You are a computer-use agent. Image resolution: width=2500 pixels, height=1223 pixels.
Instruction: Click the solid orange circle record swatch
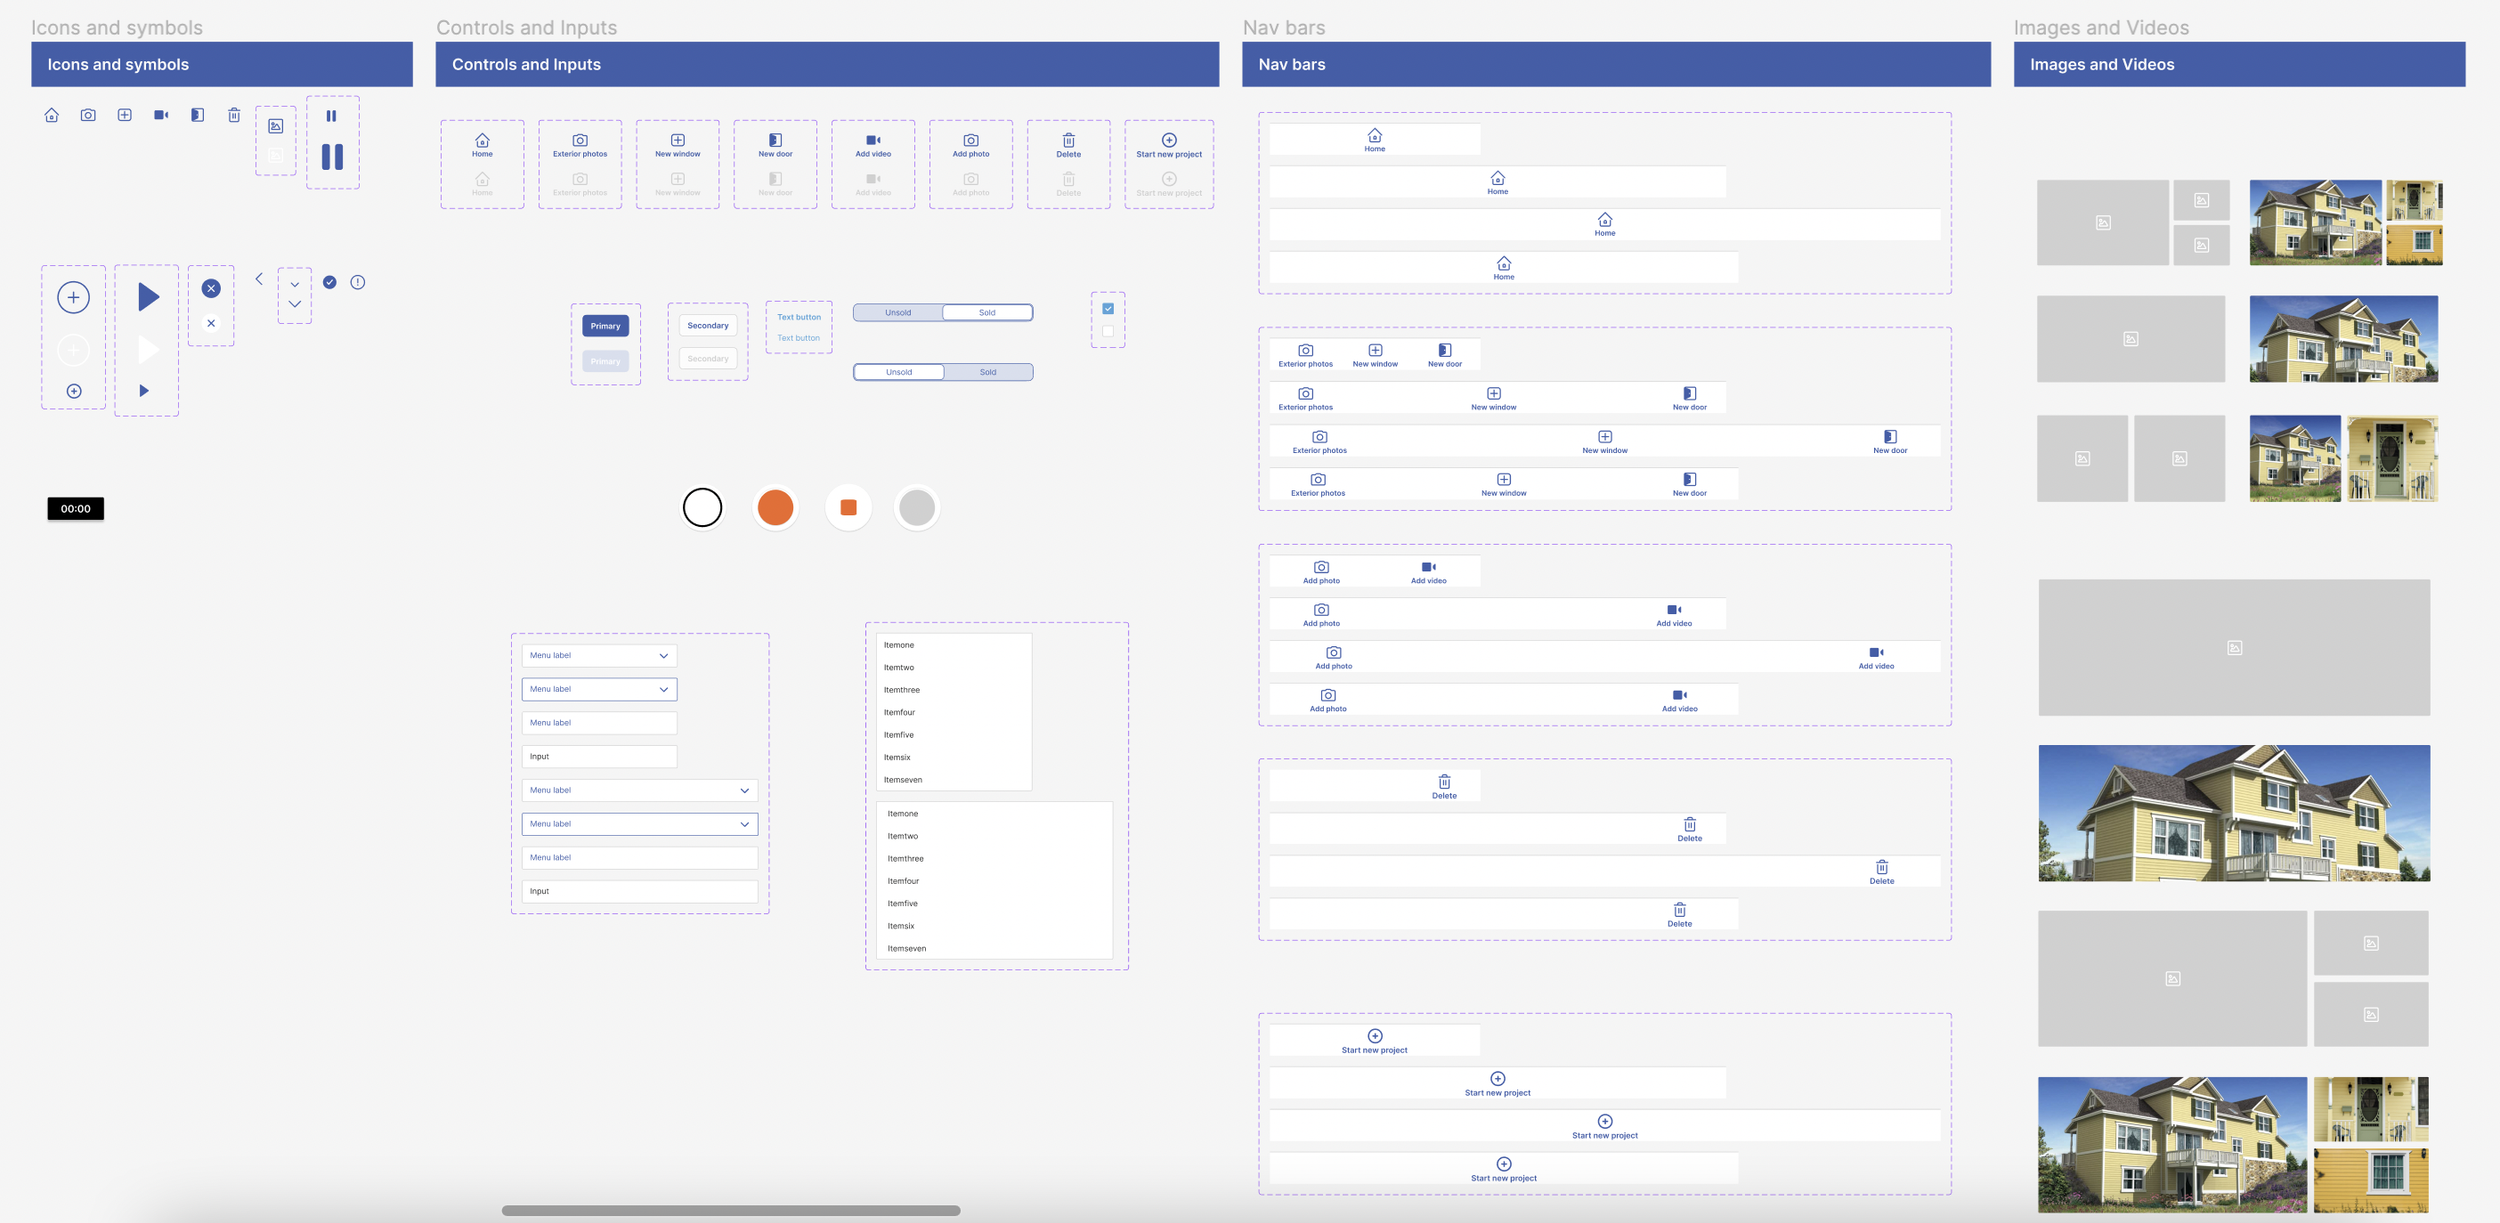pos(775,508)
